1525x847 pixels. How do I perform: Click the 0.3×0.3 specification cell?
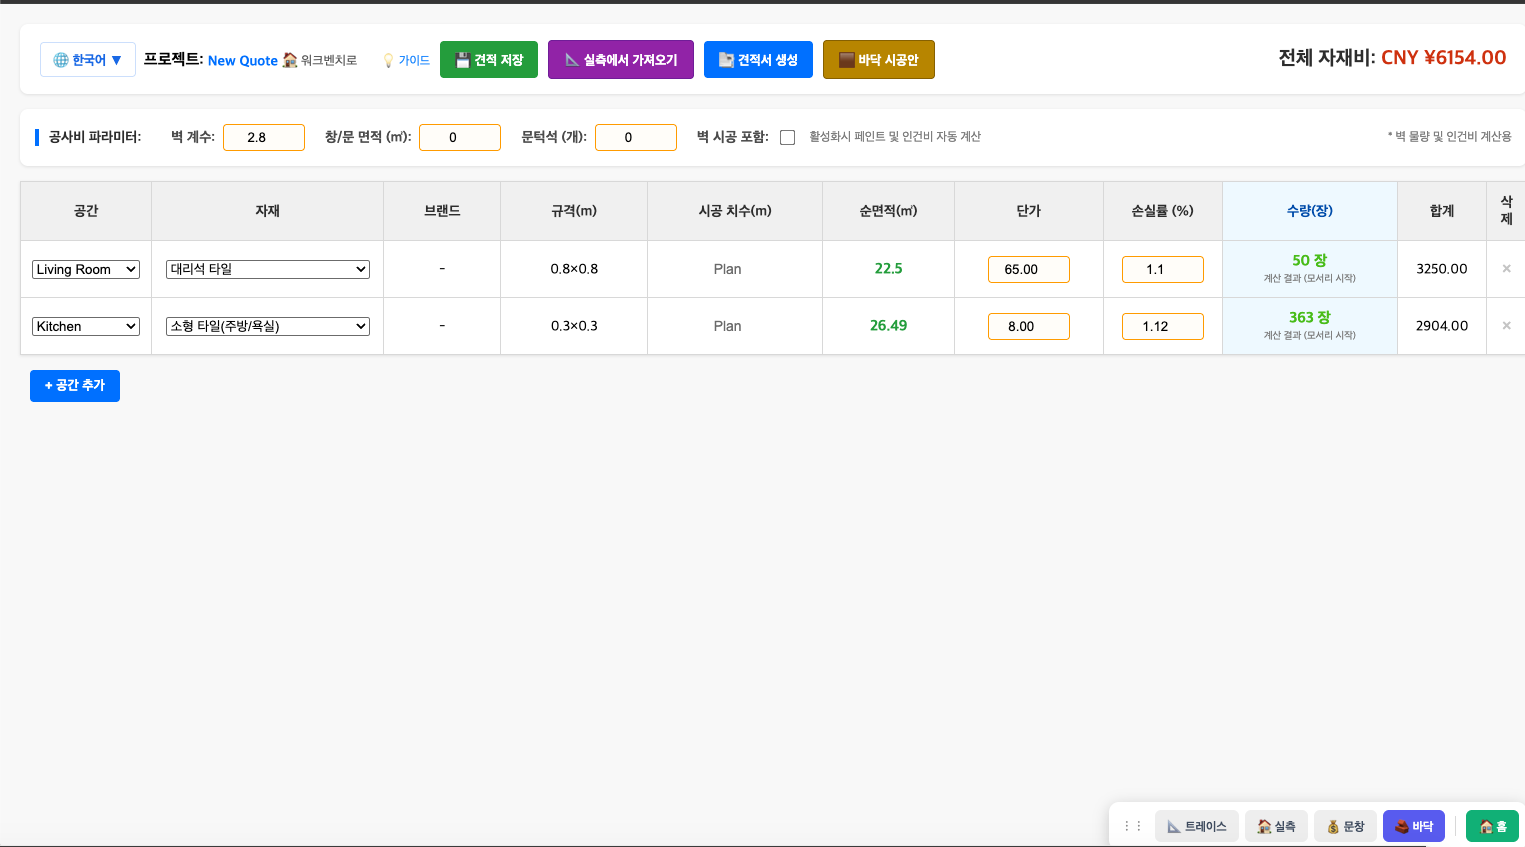point(574,326)
